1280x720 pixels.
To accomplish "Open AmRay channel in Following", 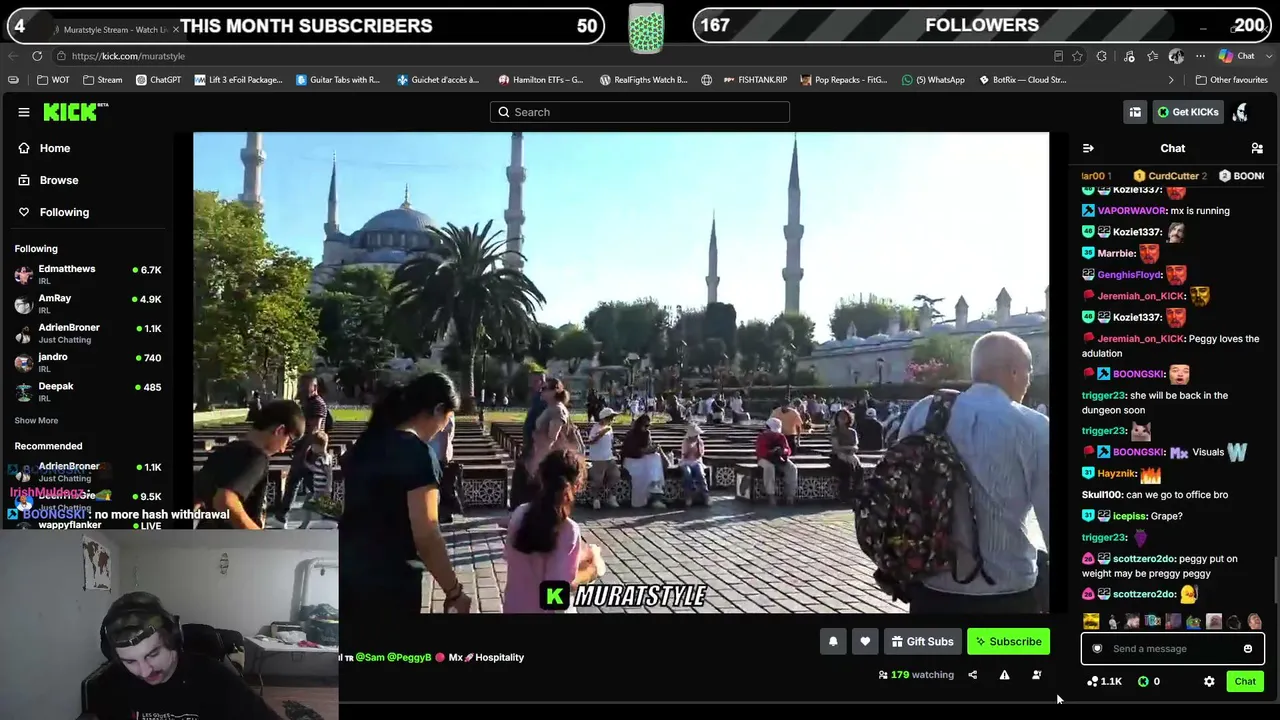I will coord(87,303).
